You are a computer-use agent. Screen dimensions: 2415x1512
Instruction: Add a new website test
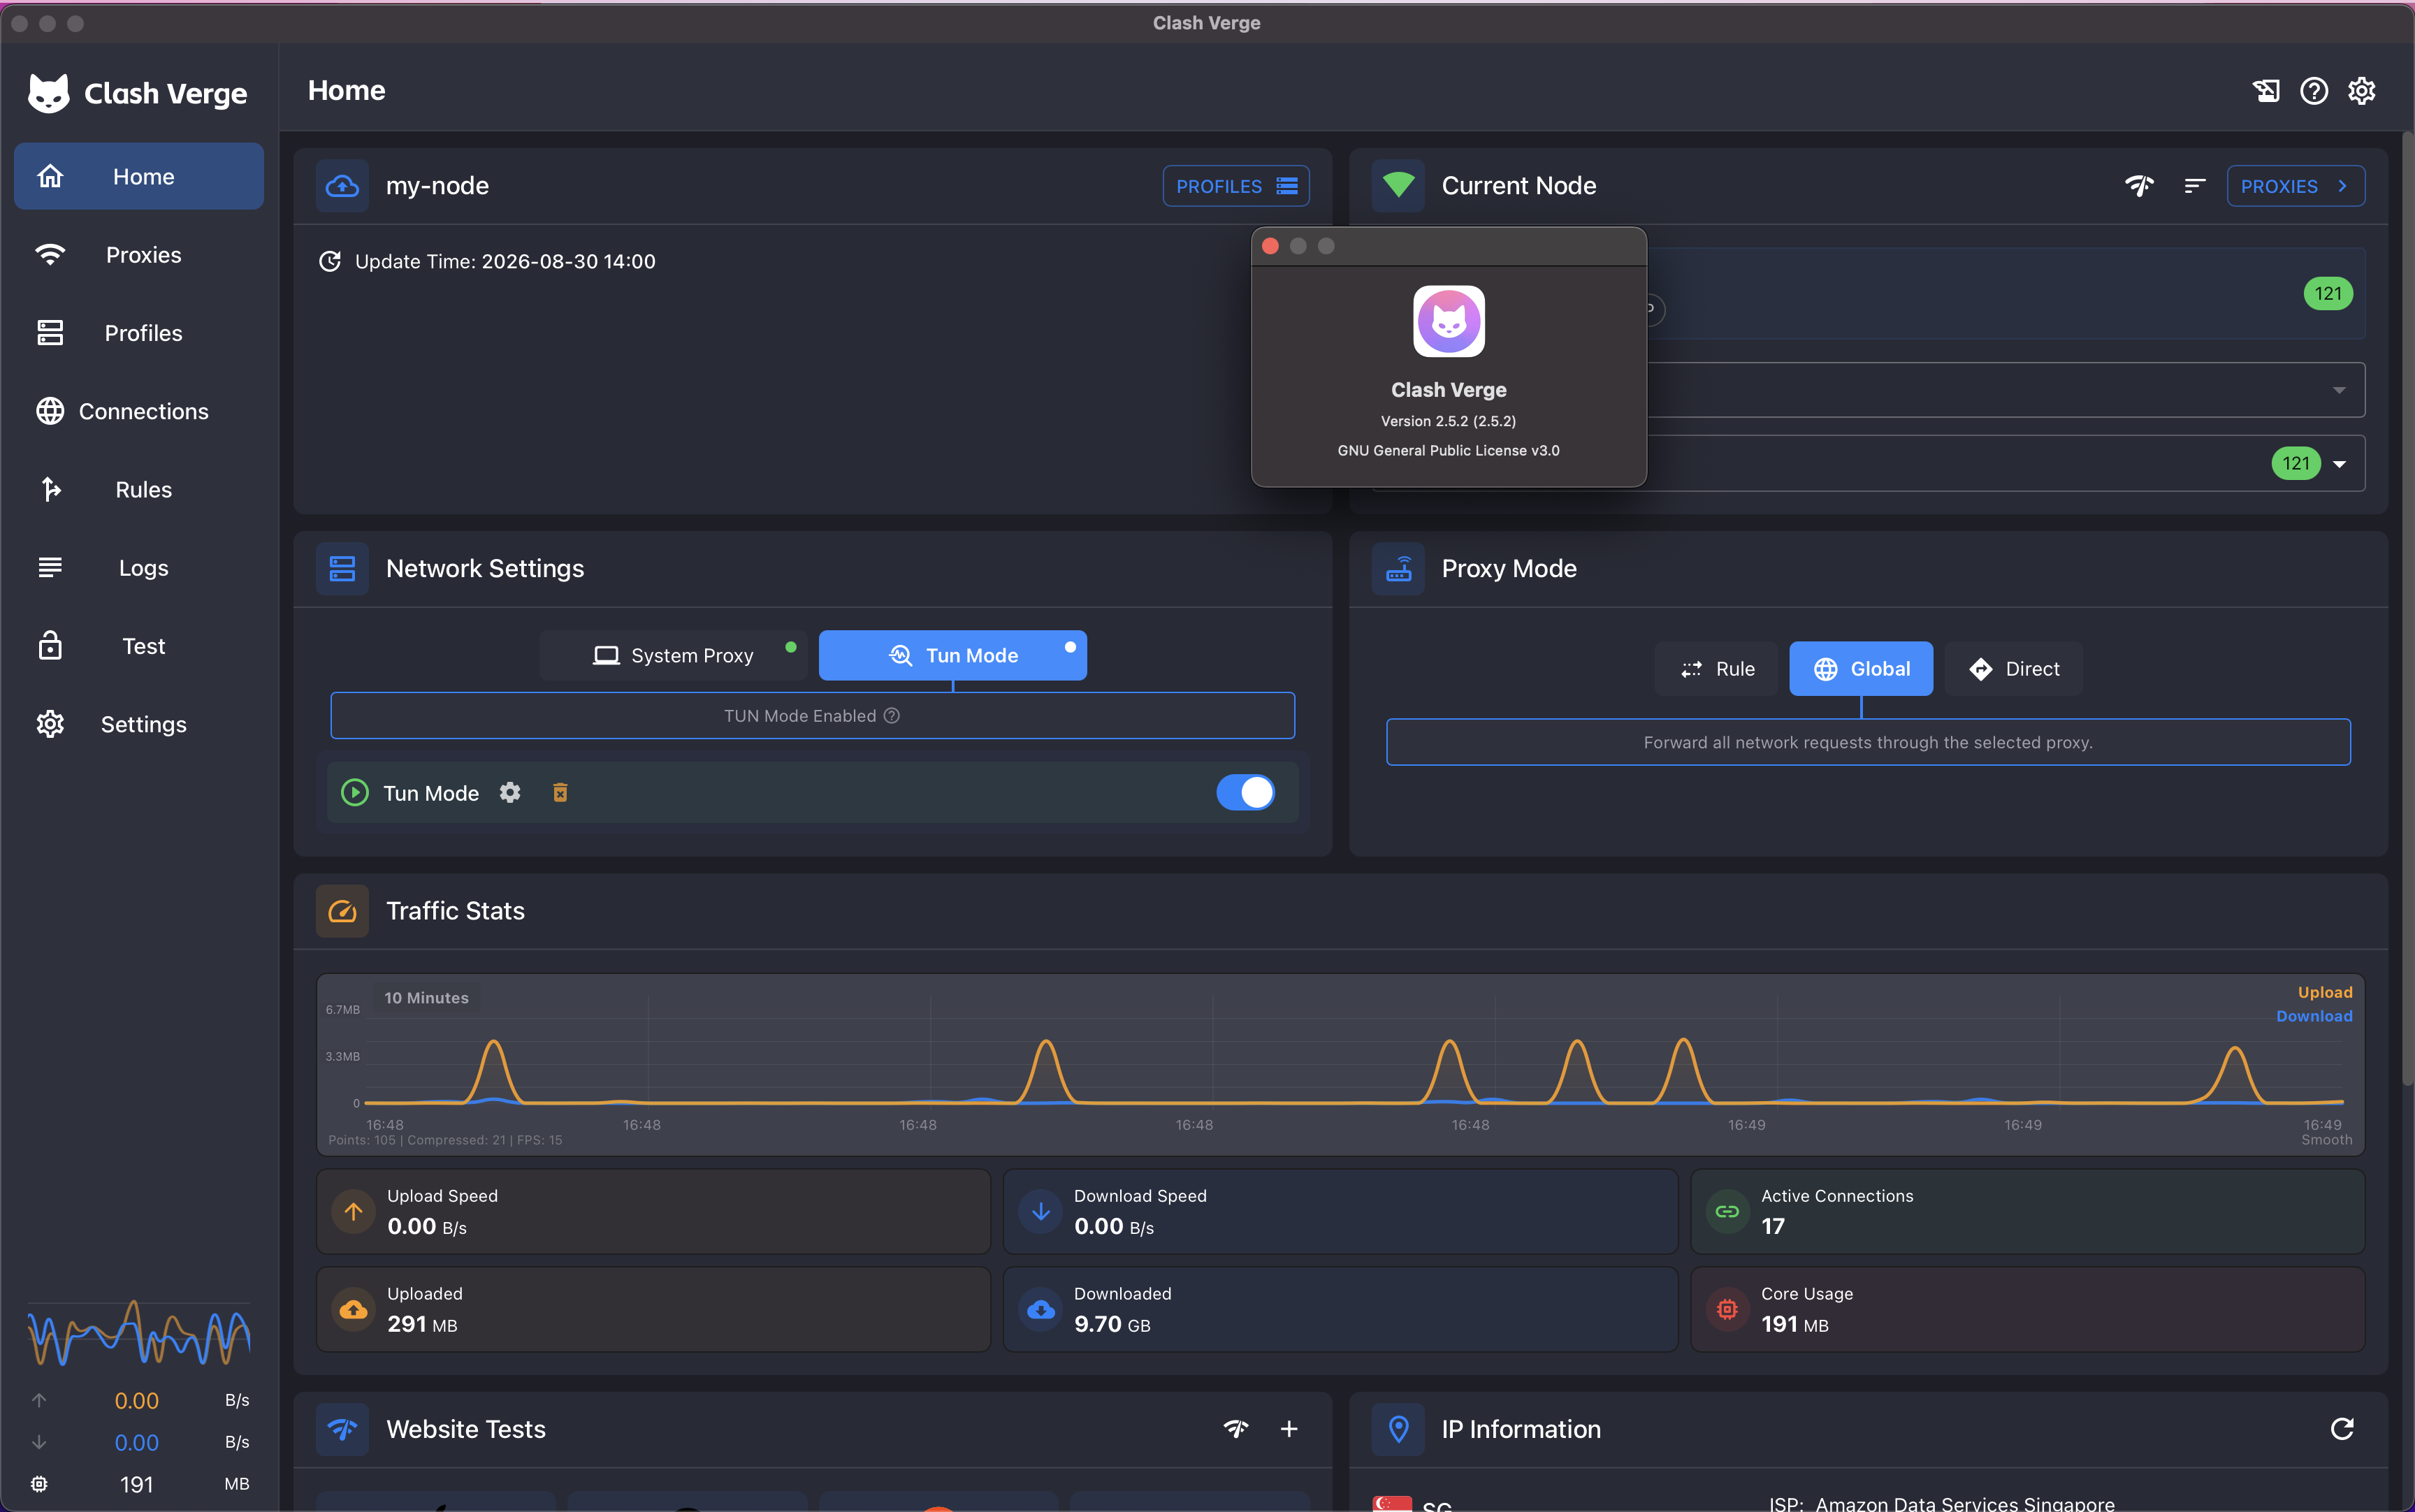click(1289, 1429)
